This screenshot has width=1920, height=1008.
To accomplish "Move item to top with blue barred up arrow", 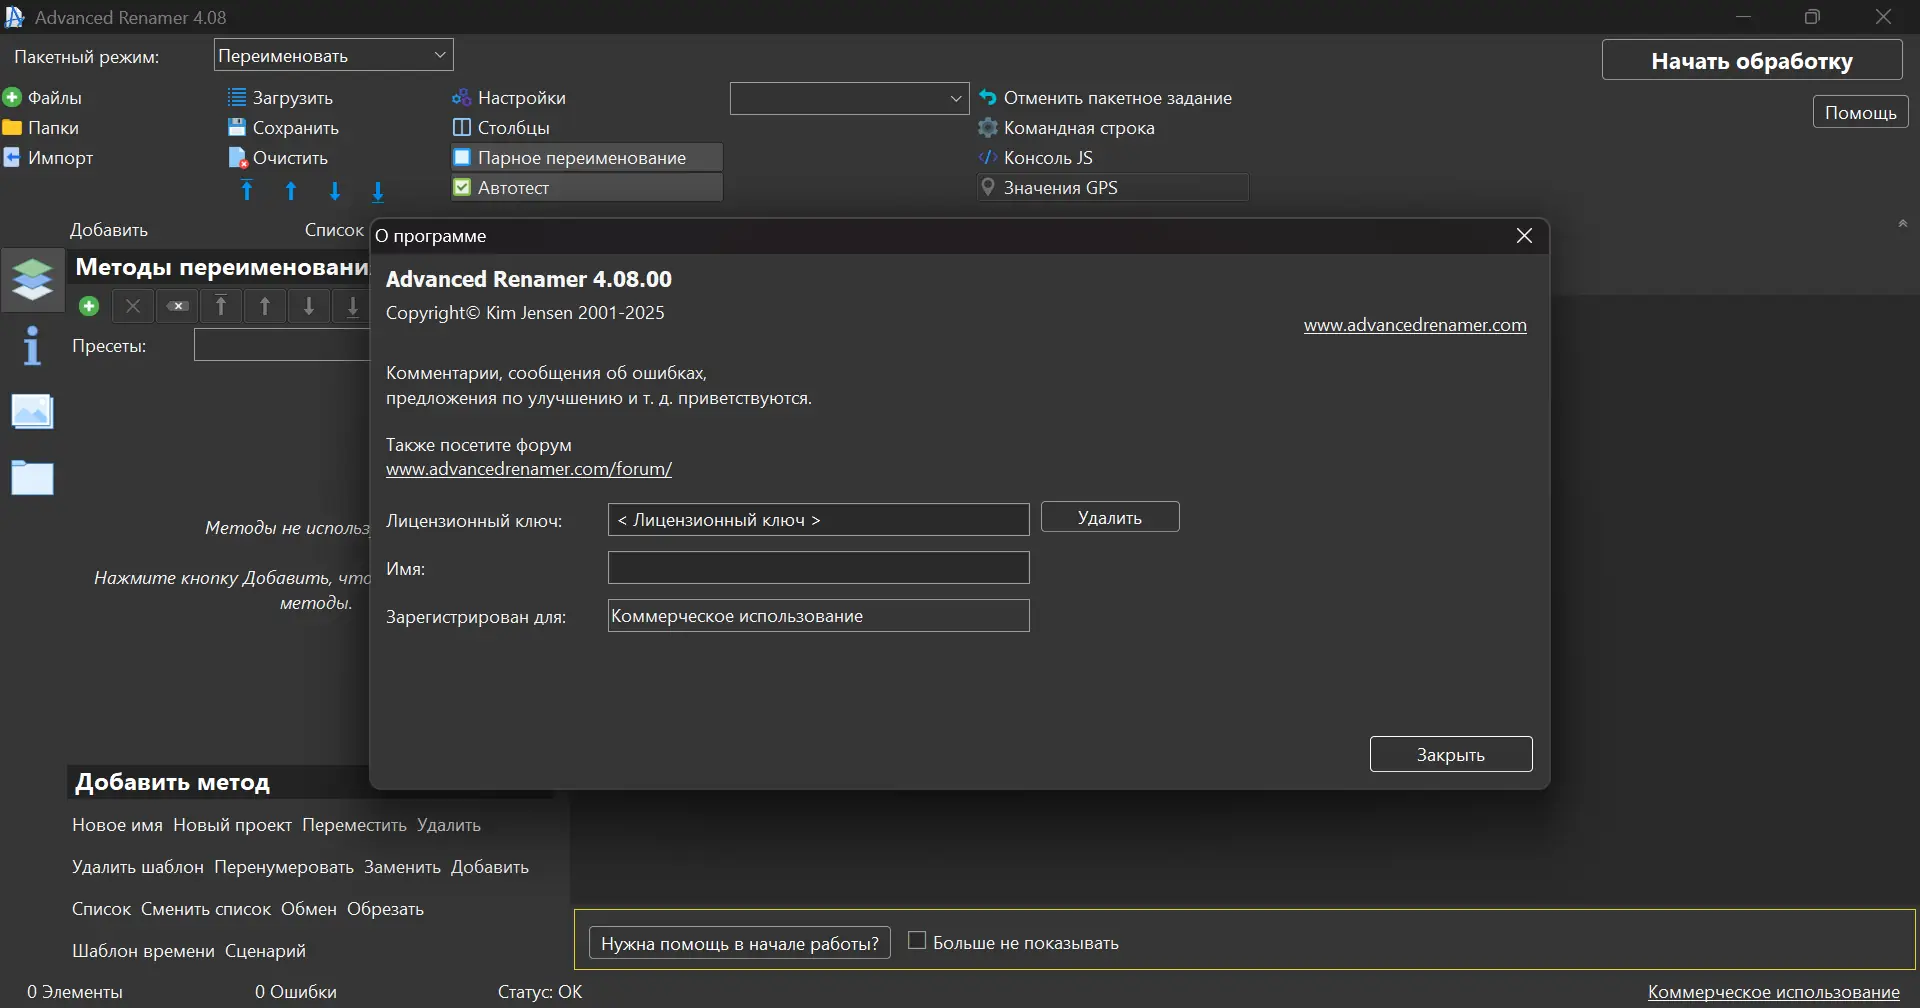I will click(247, 190).
